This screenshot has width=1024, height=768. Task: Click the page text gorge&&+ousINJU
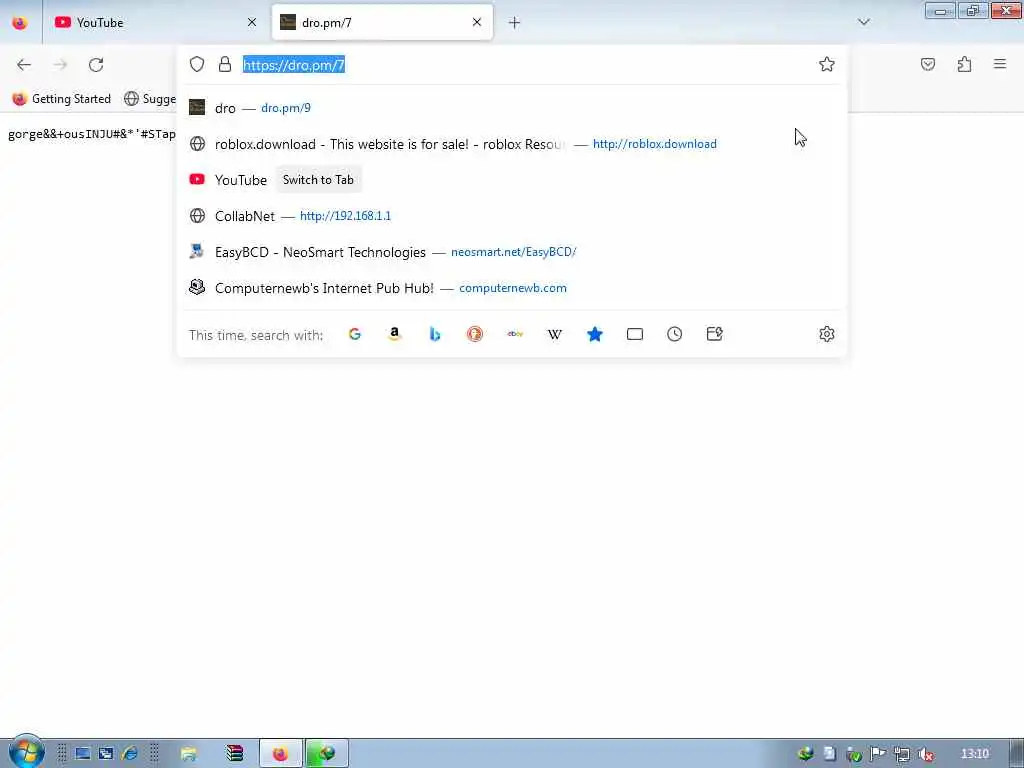coord(91,135)
